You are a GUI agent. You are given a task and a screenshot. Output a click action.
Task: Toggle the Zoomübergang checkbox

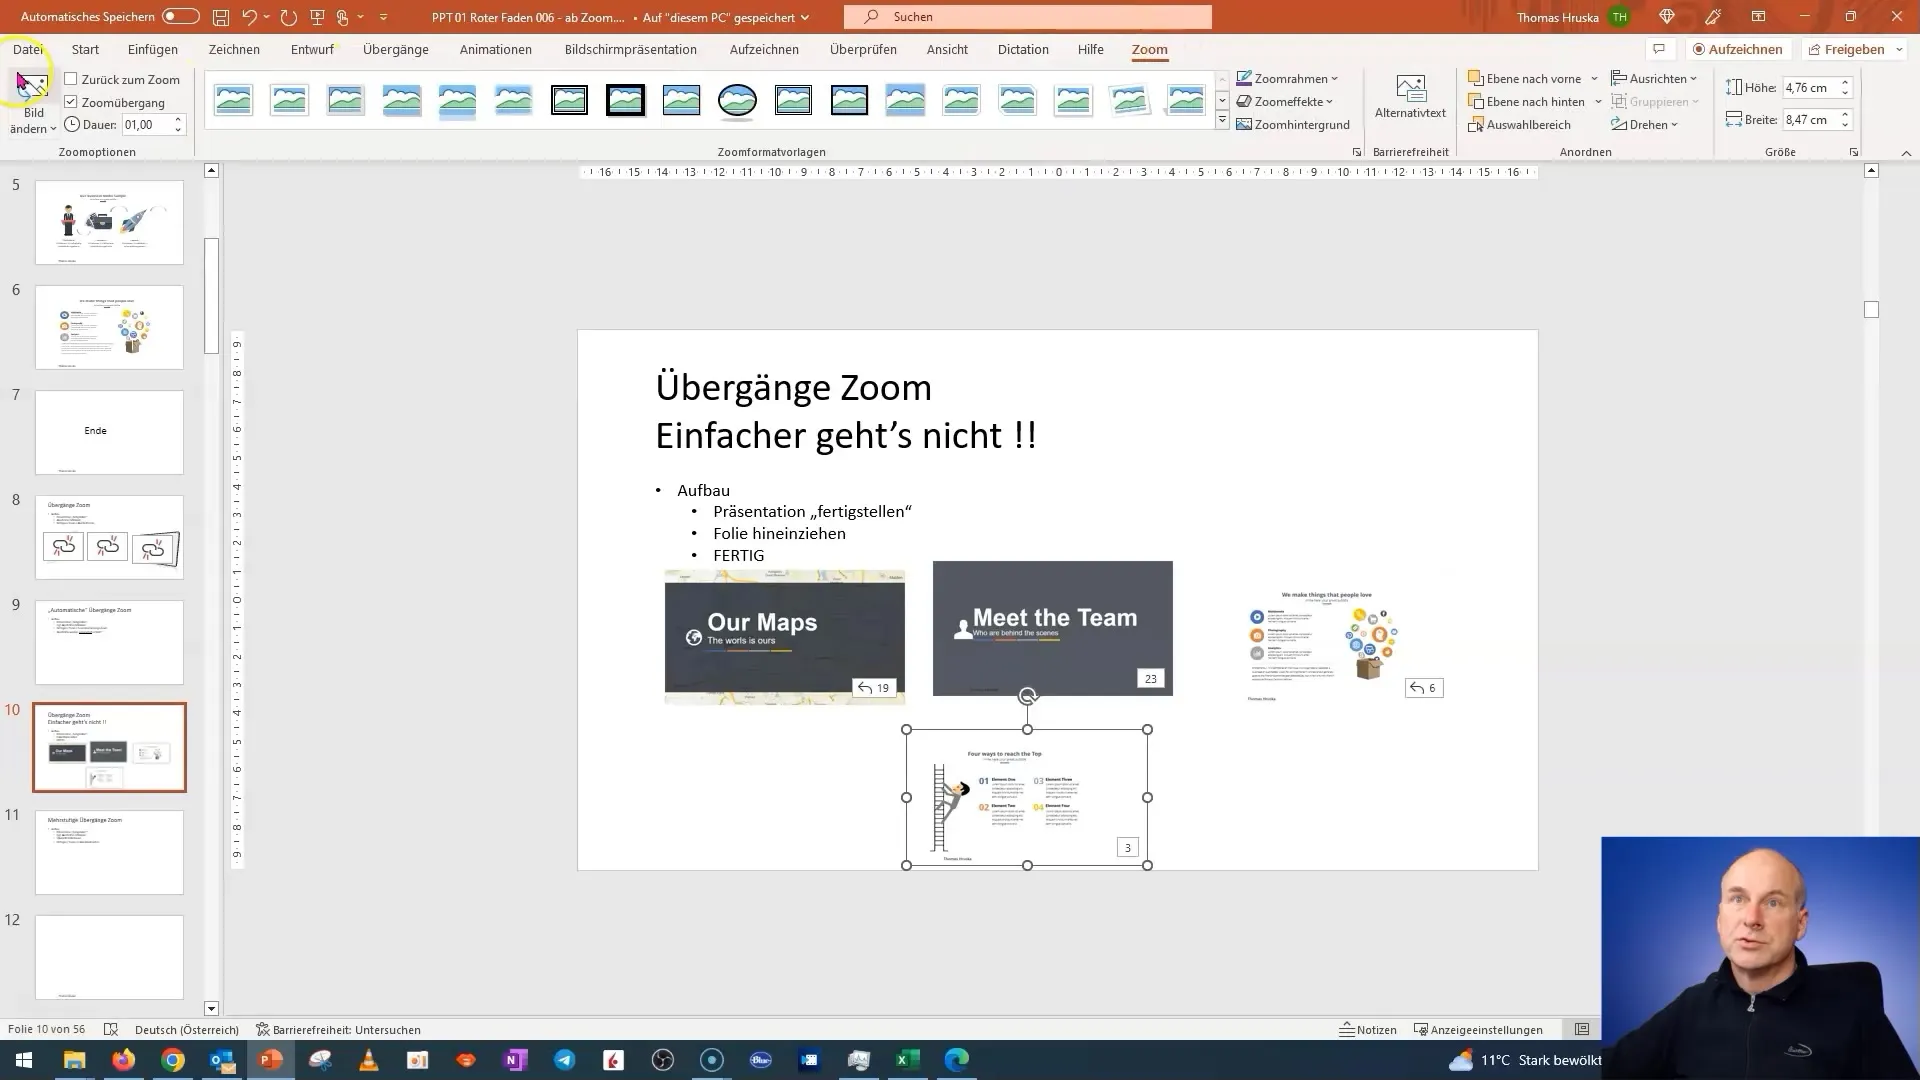(x=70, y=102)
